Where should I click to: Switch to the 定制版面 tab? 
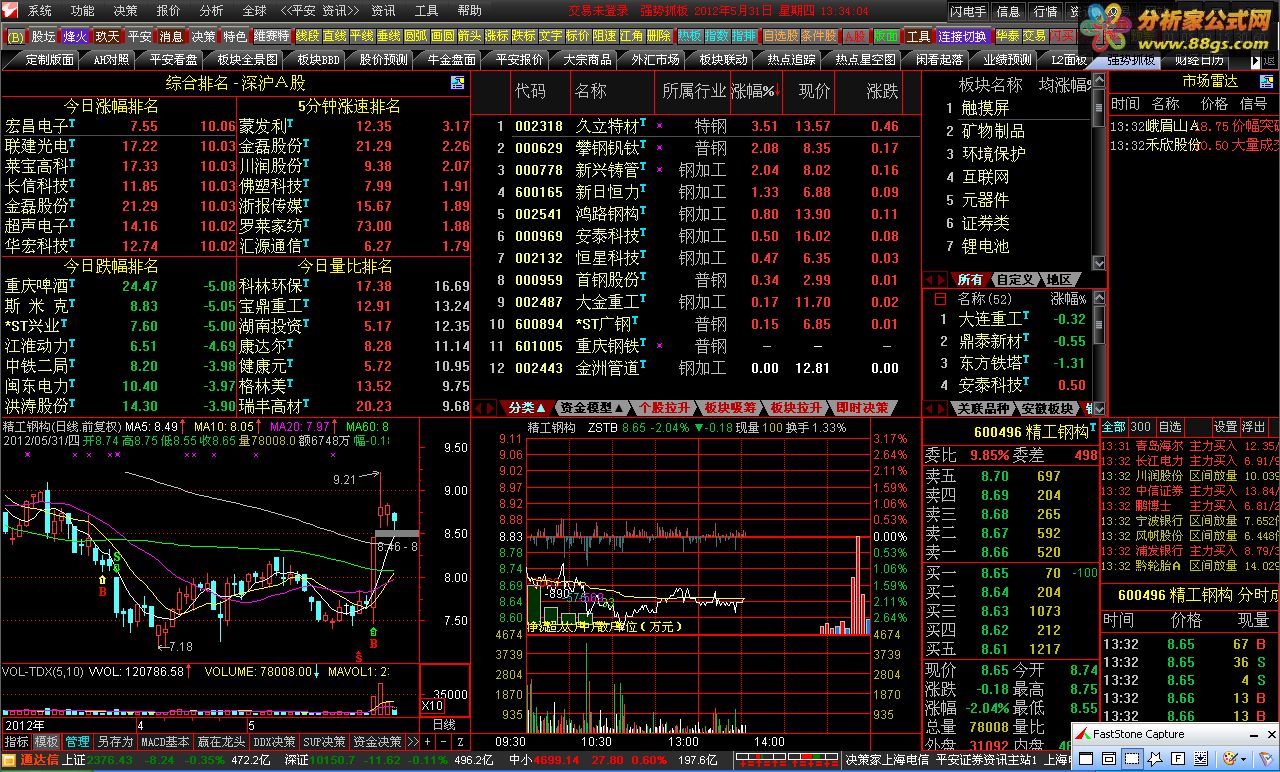(49, 60)
